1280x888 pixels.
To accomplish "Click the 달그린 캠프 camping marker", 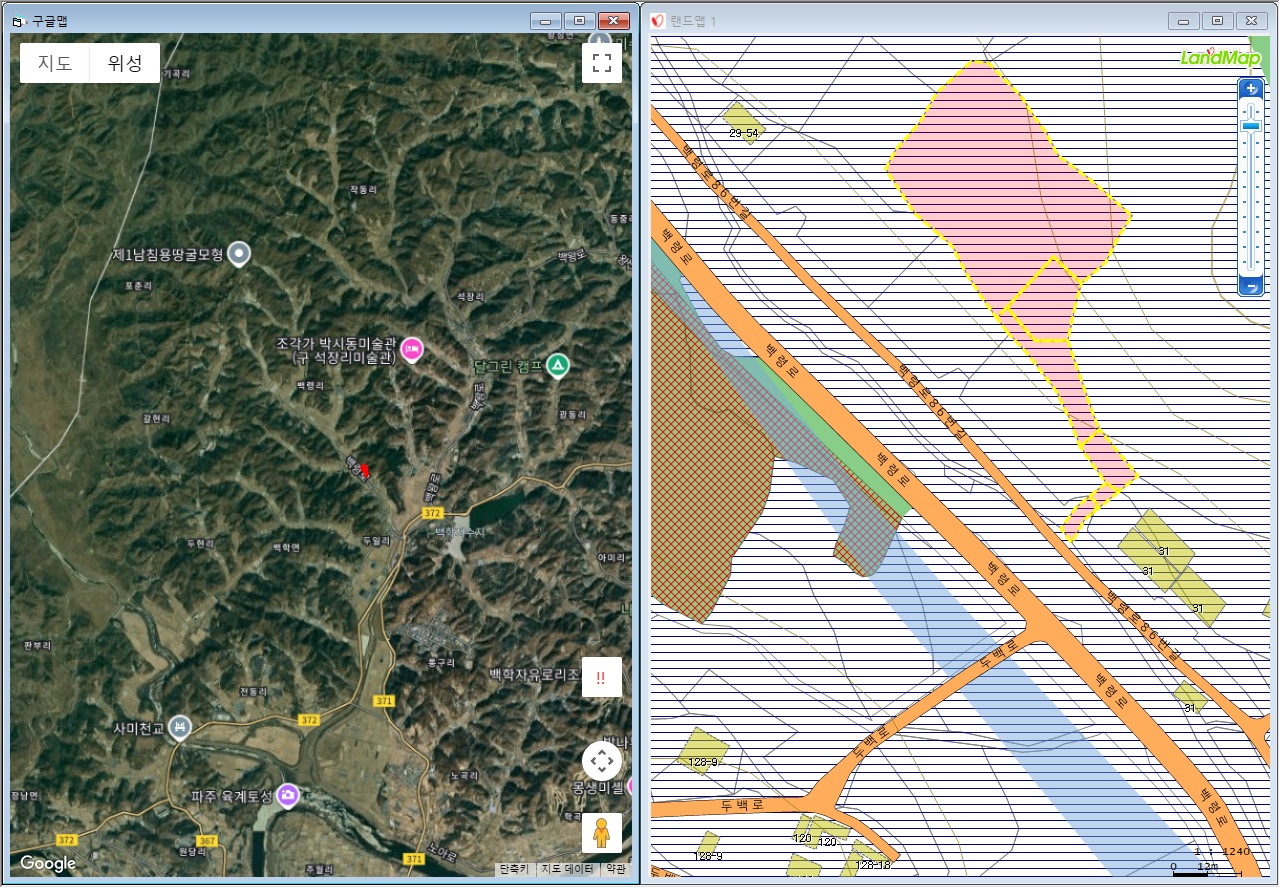I will tap(559, 365).
